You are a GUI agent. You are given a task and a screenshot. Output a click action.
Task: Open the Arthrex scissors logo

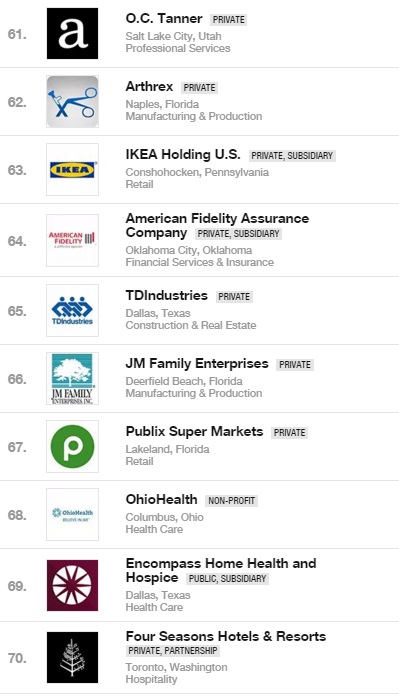72,102
